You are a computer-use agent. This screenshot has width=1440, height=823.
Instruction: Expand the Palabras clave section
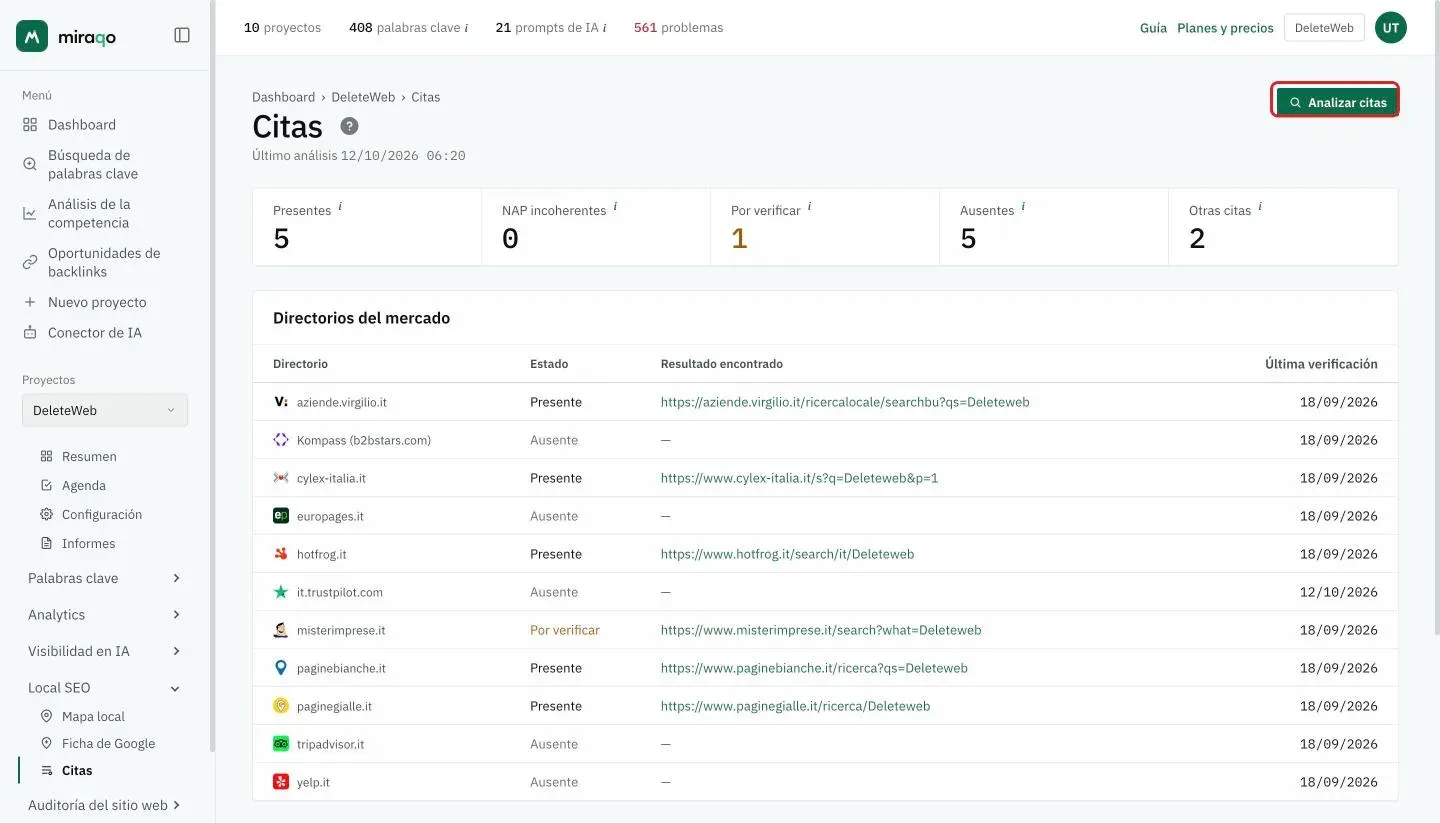tap(104, 578)
